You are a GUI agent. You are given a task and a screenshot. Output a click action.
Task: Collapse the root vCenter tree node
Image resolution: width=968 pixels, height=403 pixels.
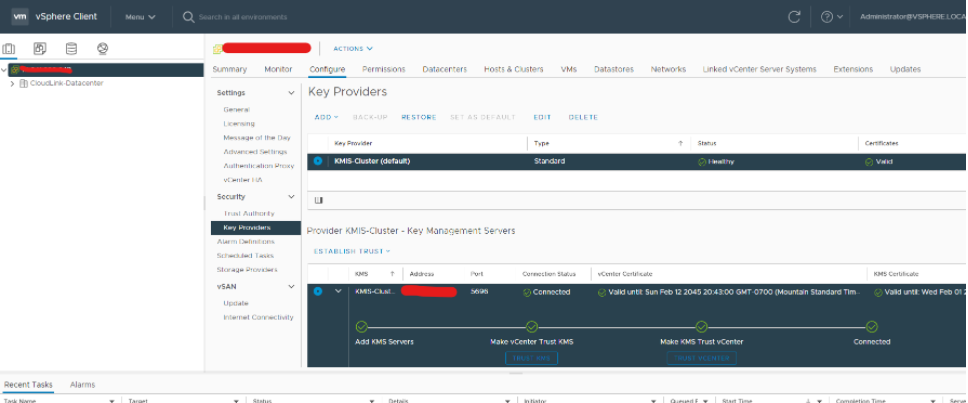[4, 70]
